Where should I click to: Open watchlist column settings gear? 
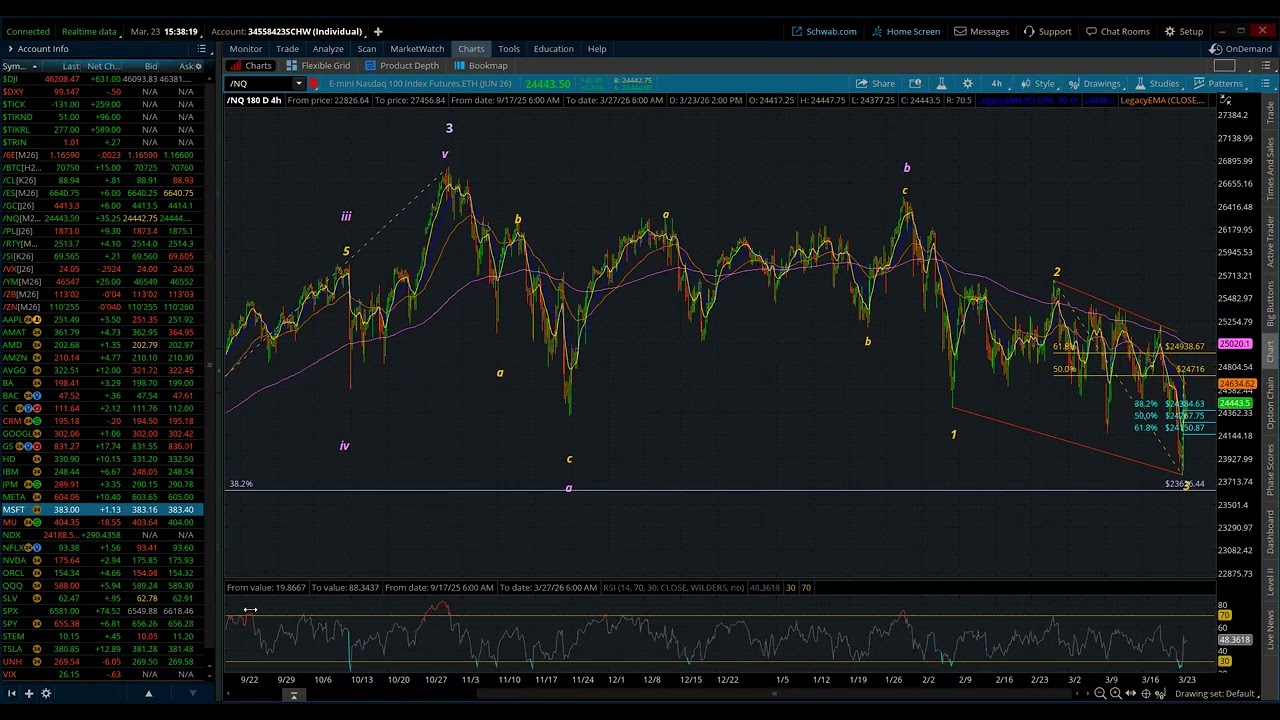(x=199, y=66)
